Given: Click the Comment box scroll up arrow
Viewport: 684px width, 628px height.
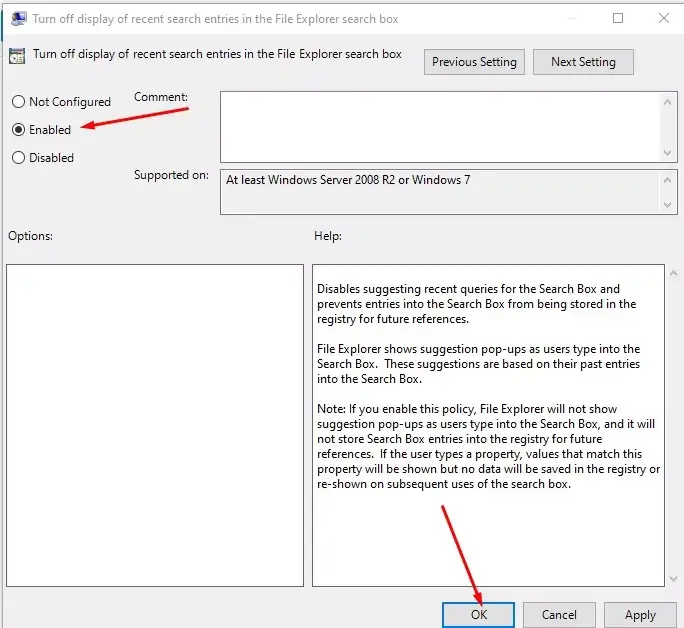Looking at the screenshot, I should coord(667,102).
